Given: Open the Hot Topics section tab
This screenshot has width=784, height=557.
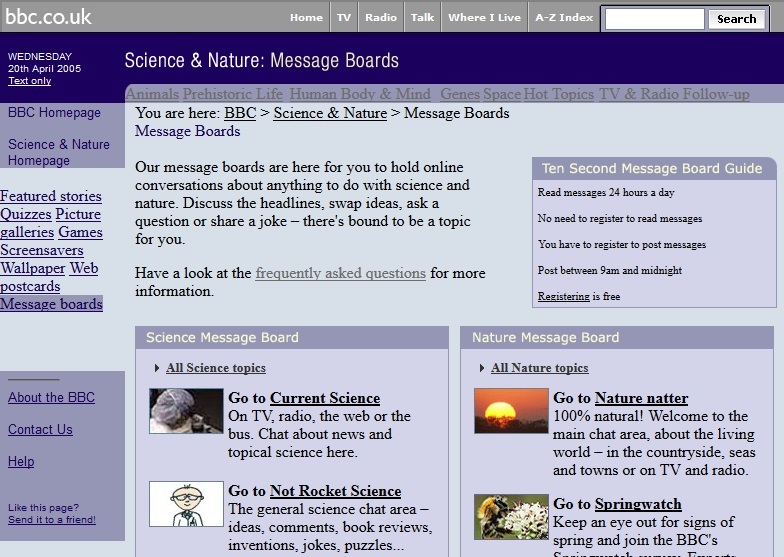Looking at the screenshot, I should point(558,94).
